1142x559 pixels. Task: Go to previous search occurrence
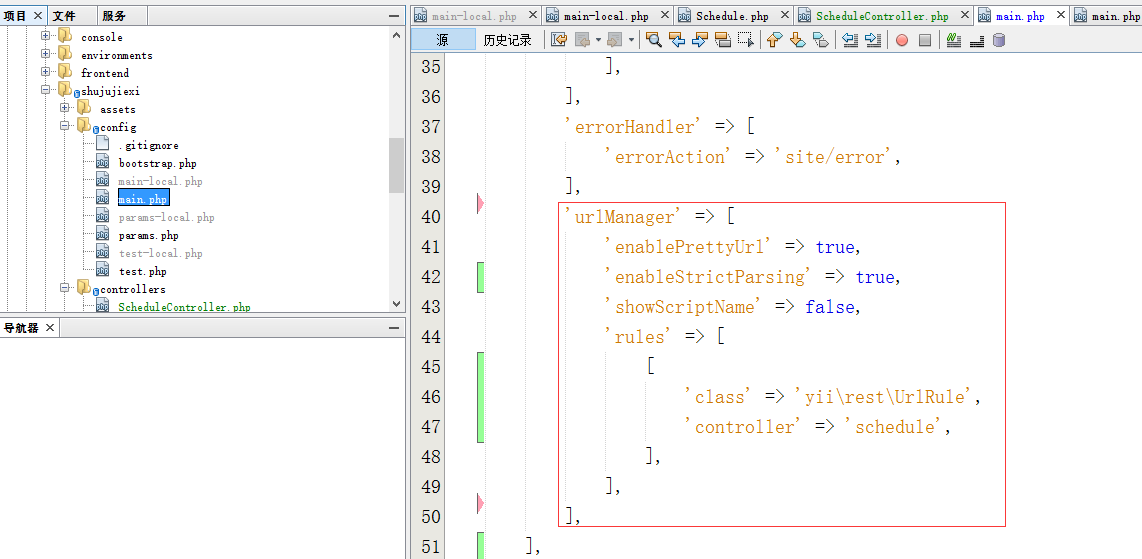(x=676, y=40)
